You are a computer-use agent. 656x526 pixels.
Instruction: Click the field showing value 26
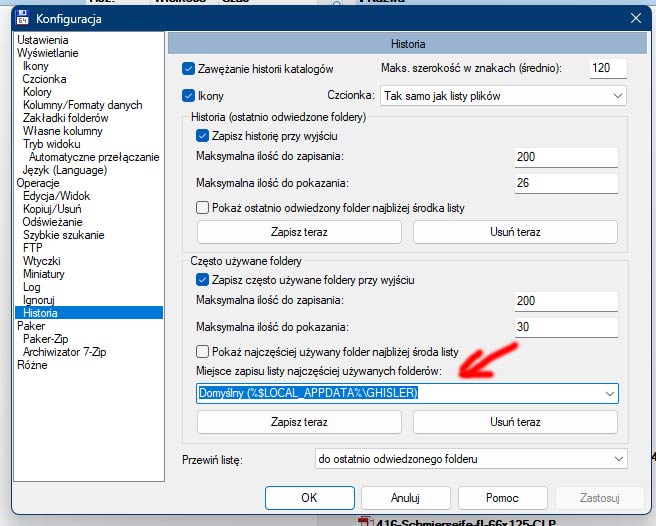pos(566,183)
